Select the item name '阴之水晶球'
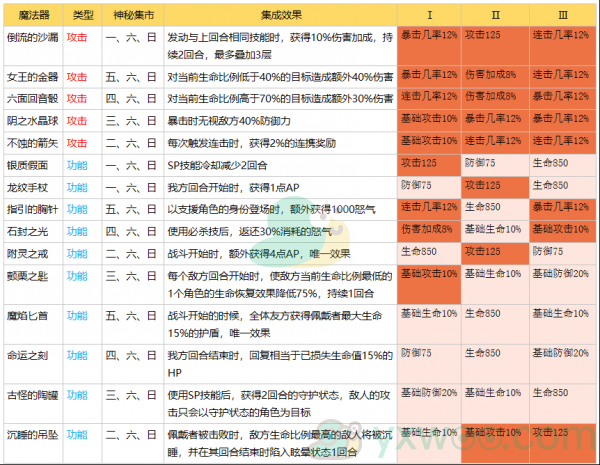Image resolution: width=600 pixels, height=465 pixels. tap(33, 121)
